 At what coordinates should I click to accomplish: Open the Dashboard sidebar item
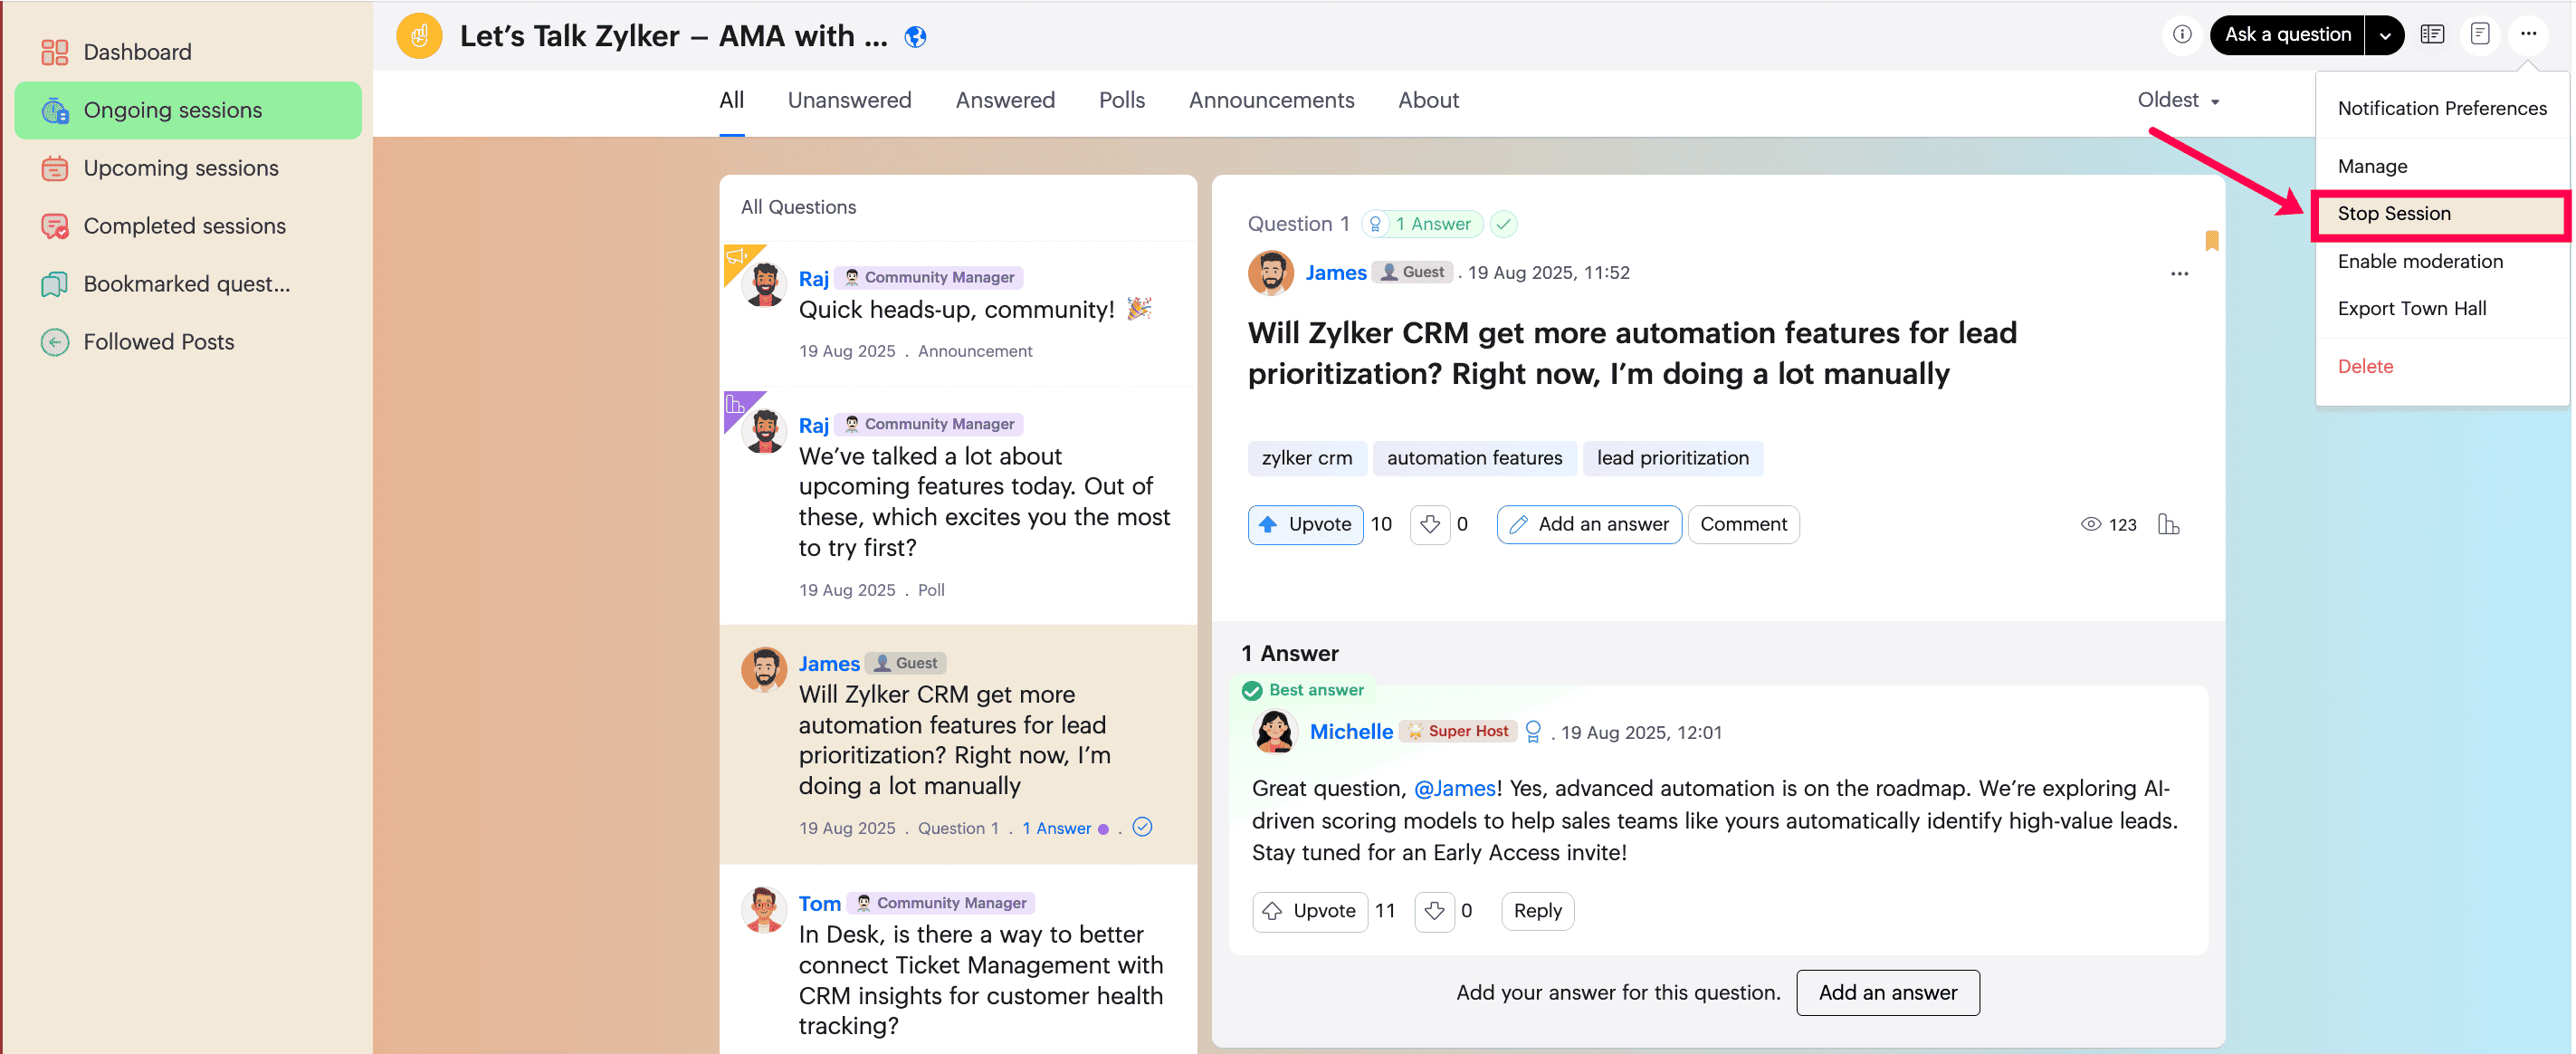pyautogui.click(x=188, y=52)
